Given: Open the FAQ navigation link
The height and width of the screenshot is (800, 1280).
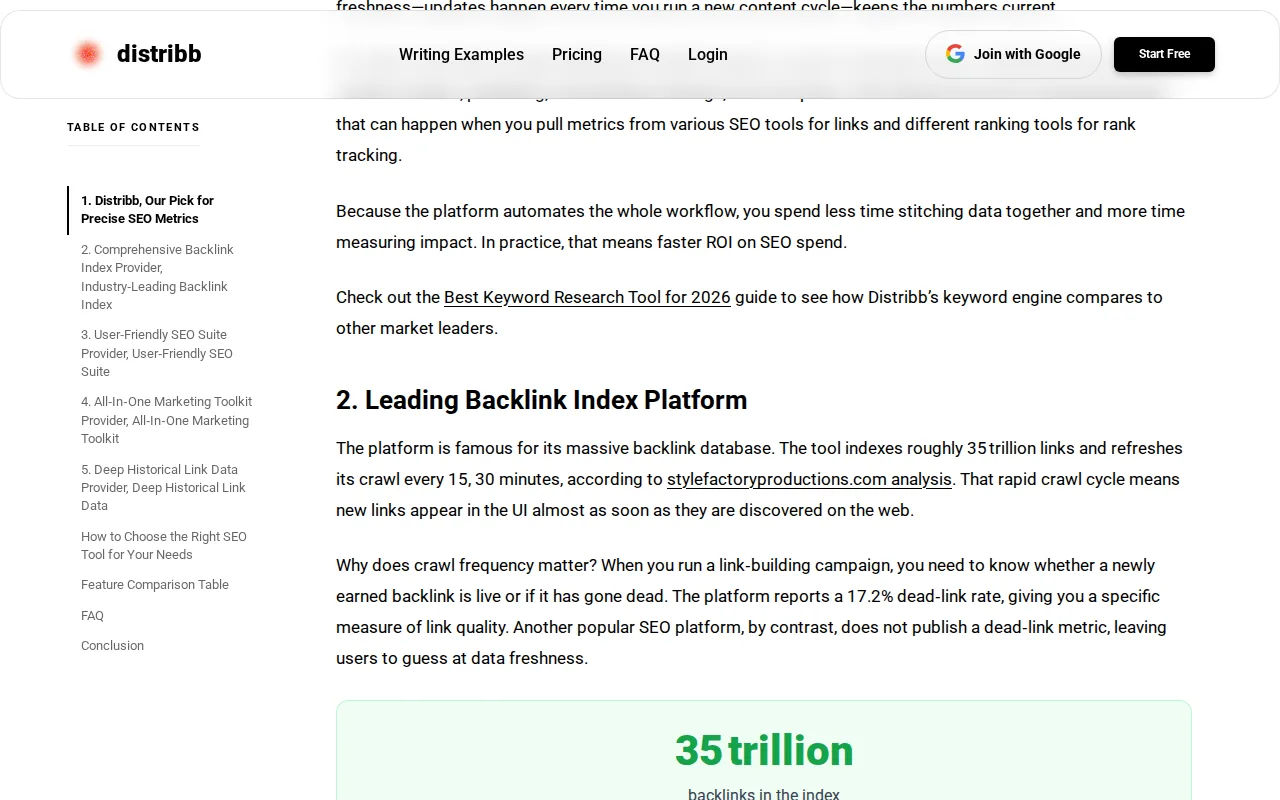Looking at the screenshot, I should point(645,55).
